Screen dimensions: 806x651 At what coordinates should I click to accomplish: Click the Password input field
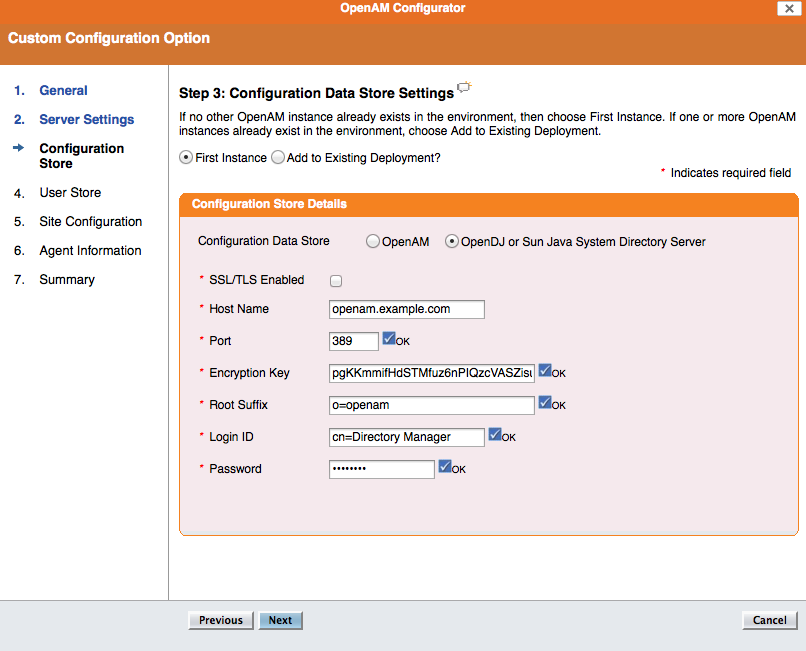382,469
